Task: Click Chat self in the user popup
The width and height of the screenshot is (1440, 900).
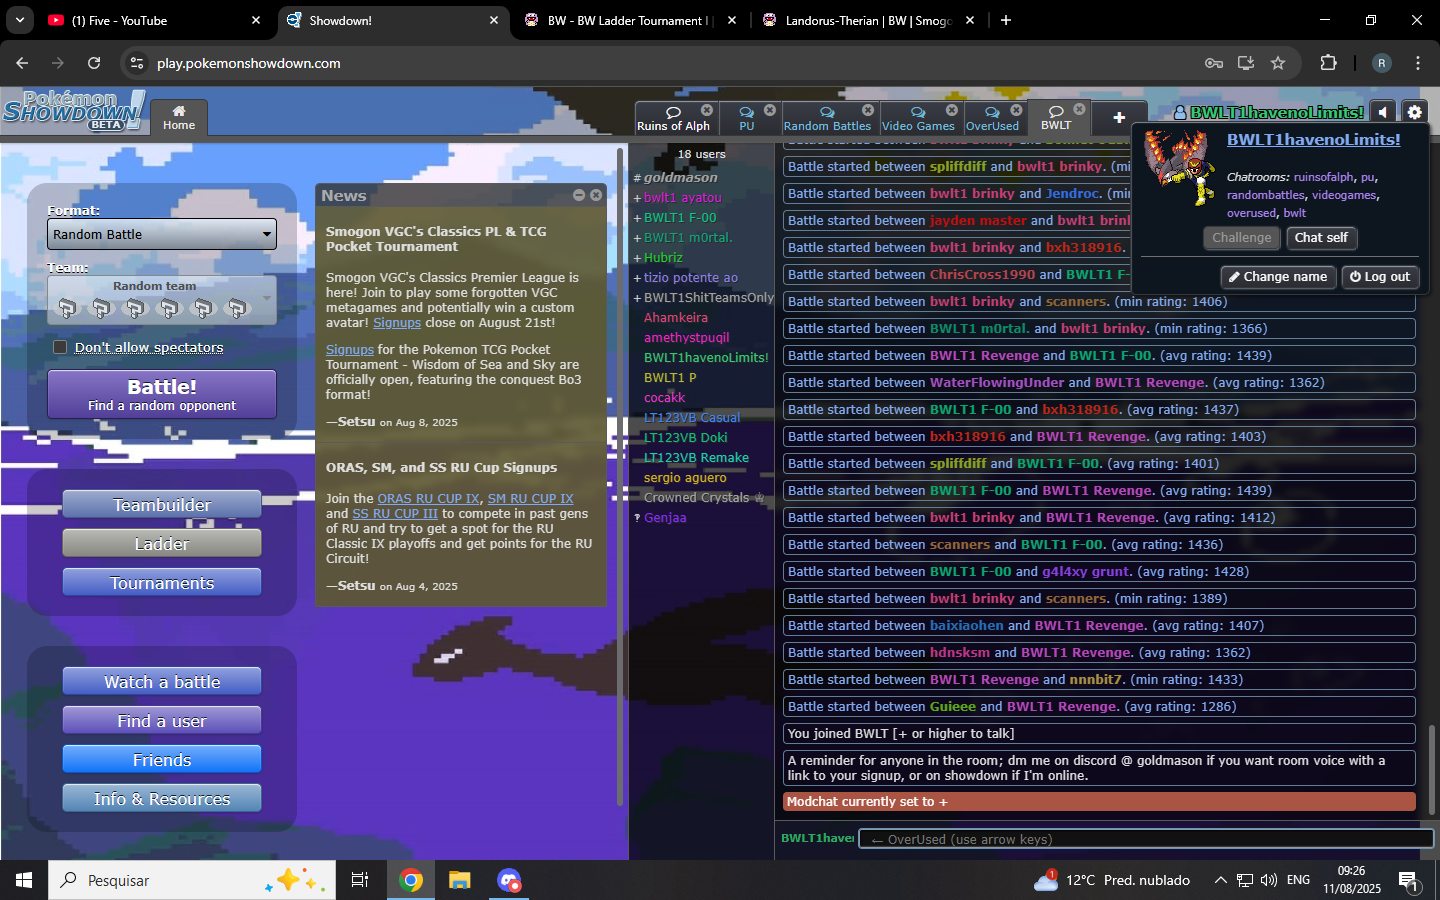Action: (1321, 238)
